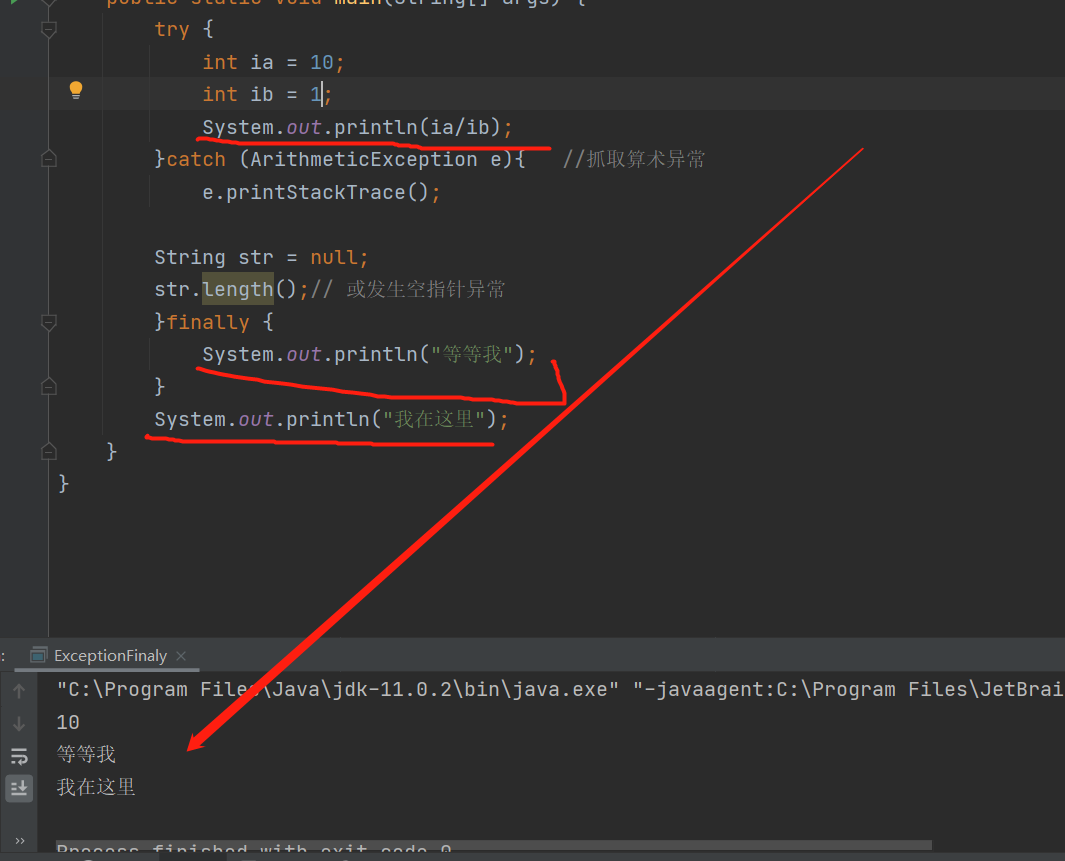Click the highlighted length method call
The image size is (1065, 861).
coord(238,289)
